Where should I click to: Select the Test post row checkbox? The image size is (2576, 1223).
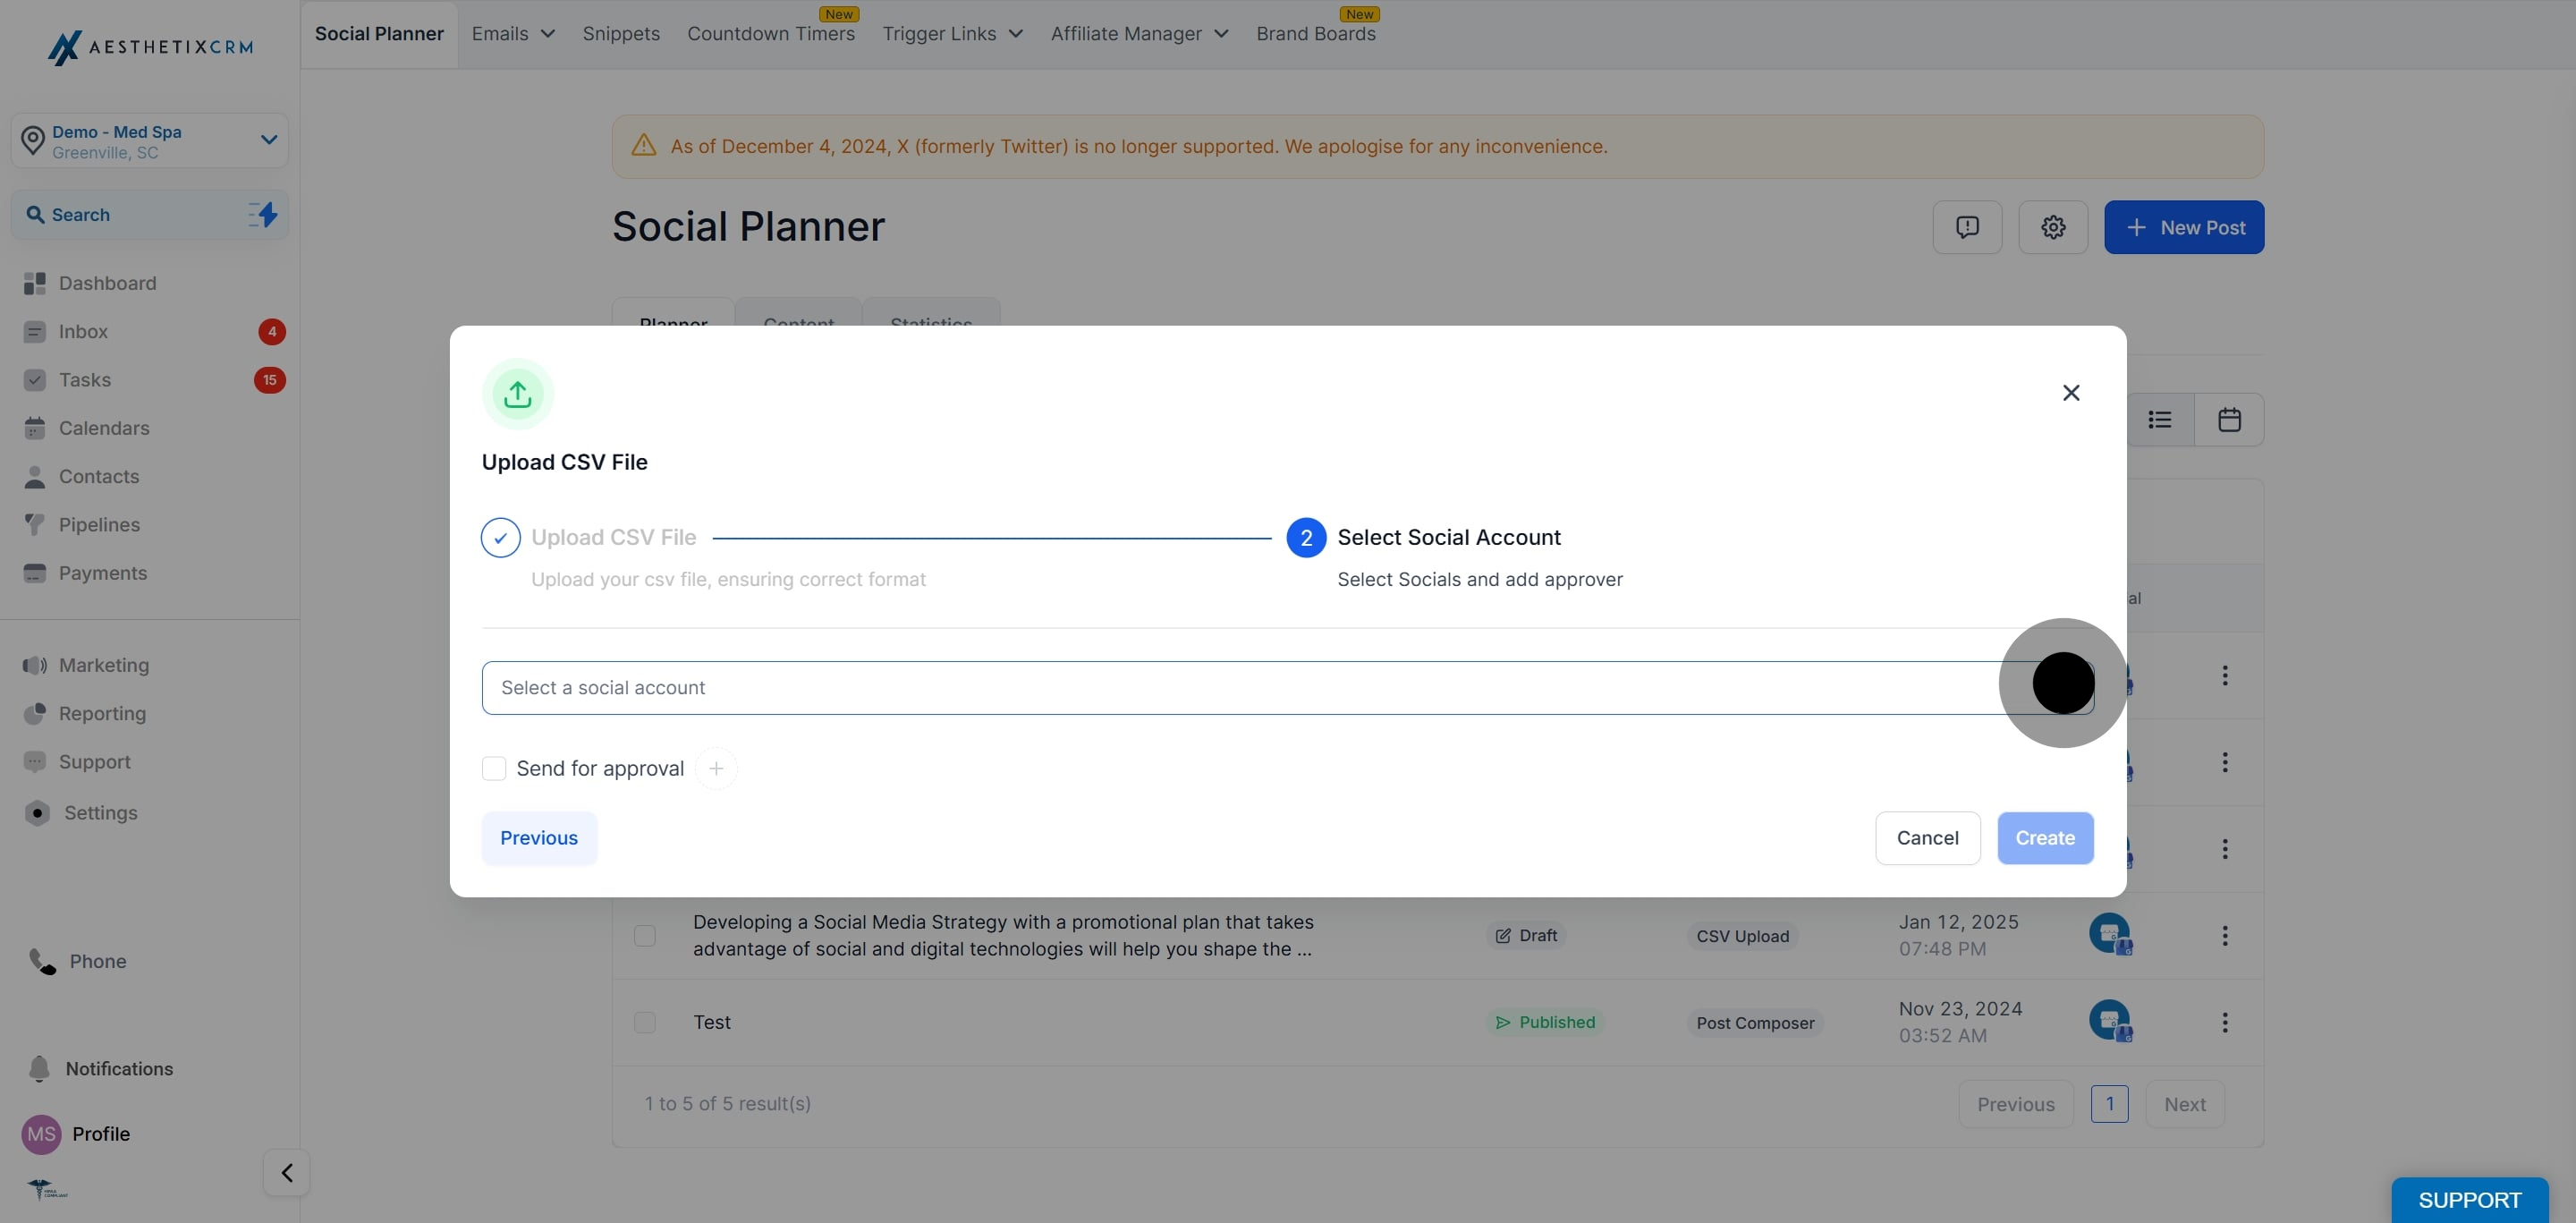[645, 1022]
